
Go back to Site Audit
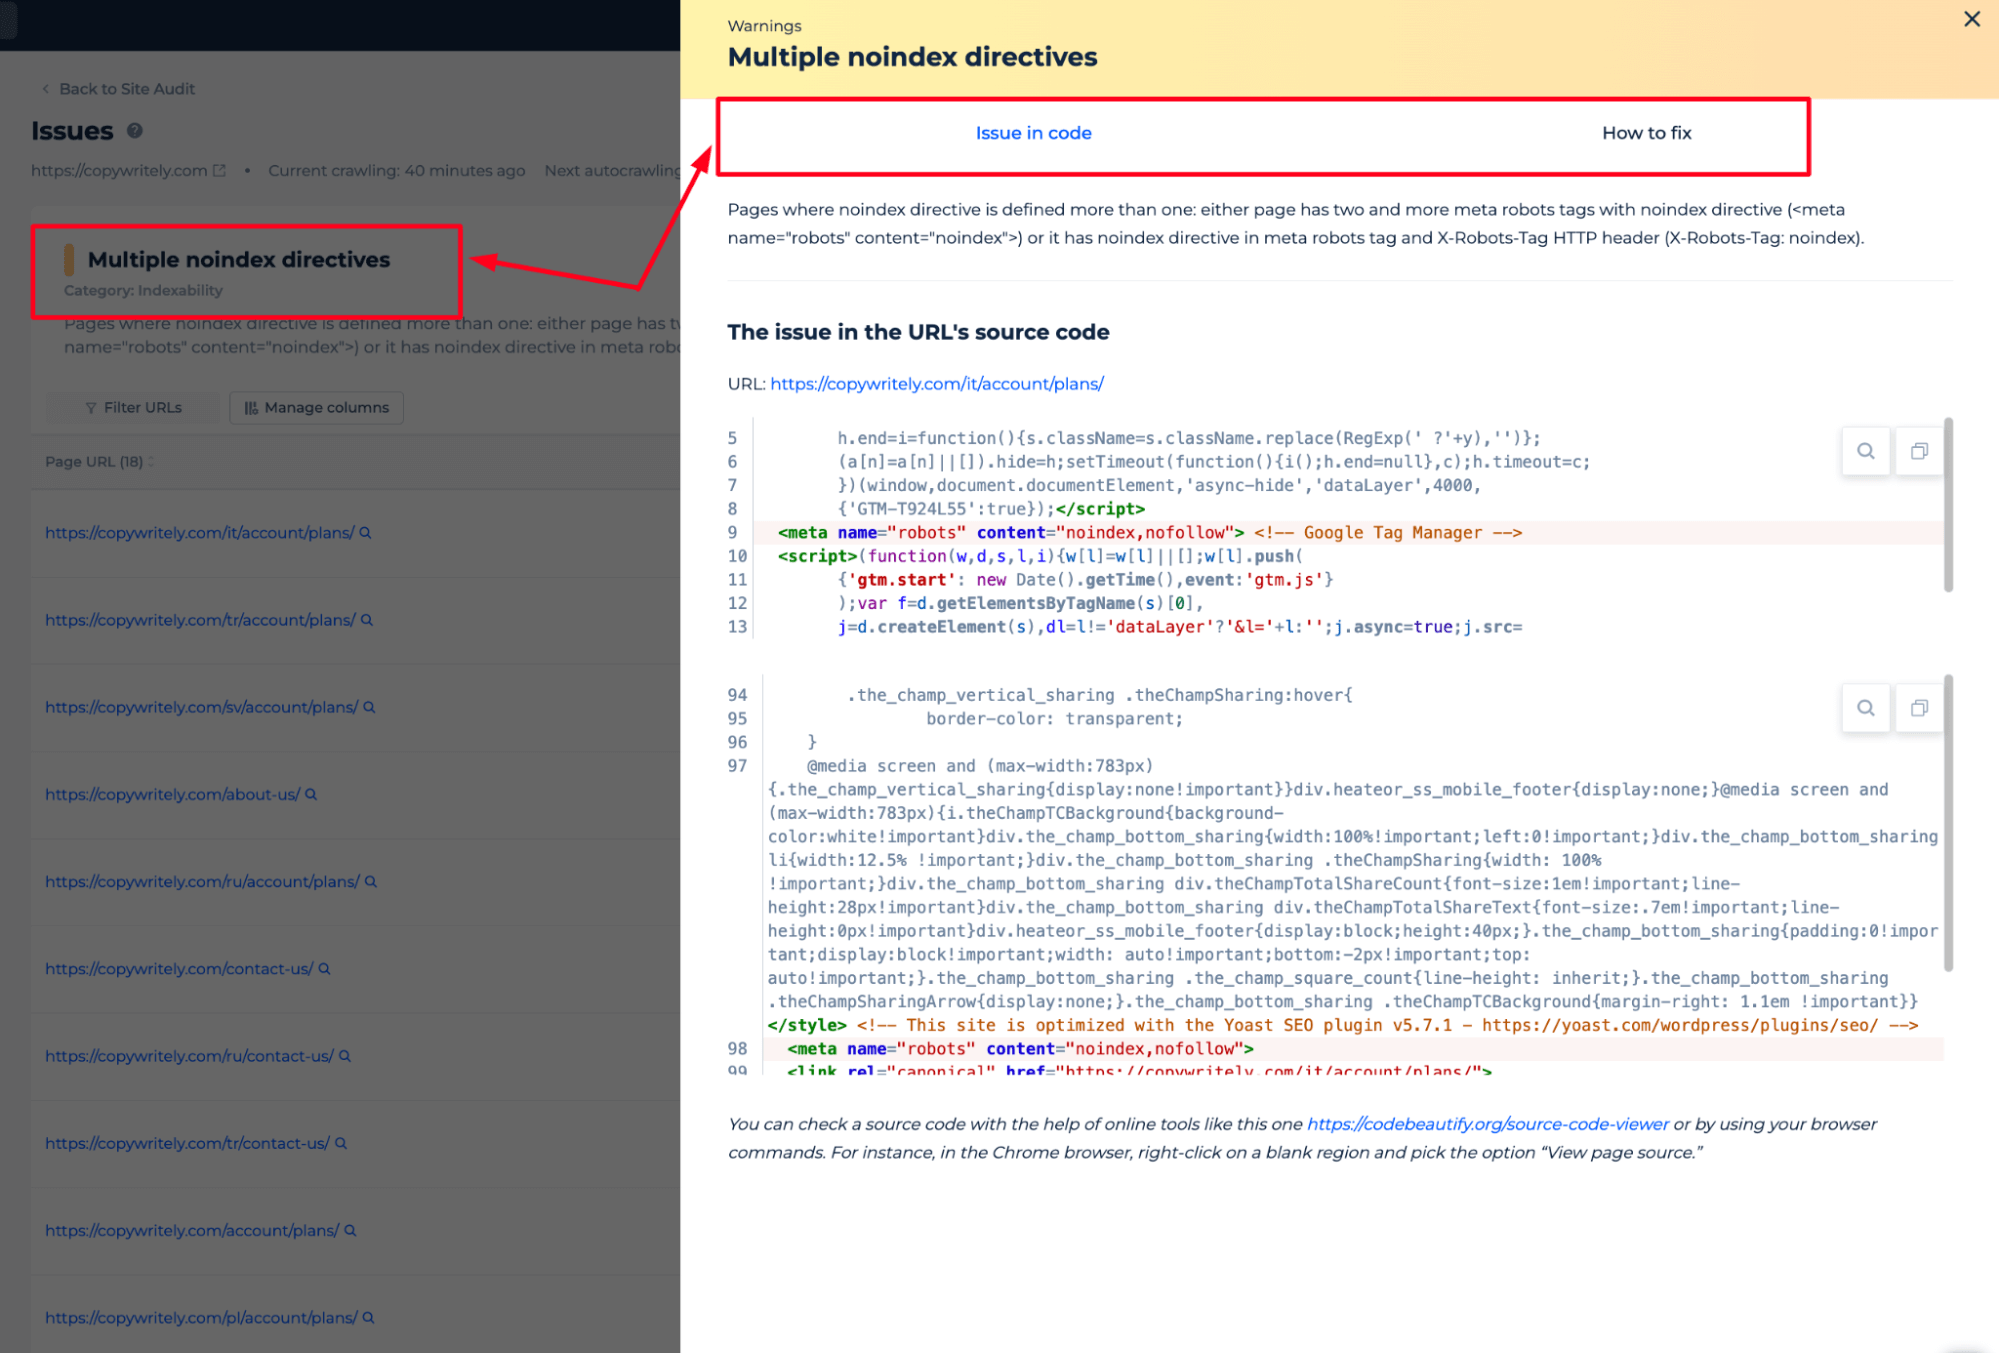126,89
